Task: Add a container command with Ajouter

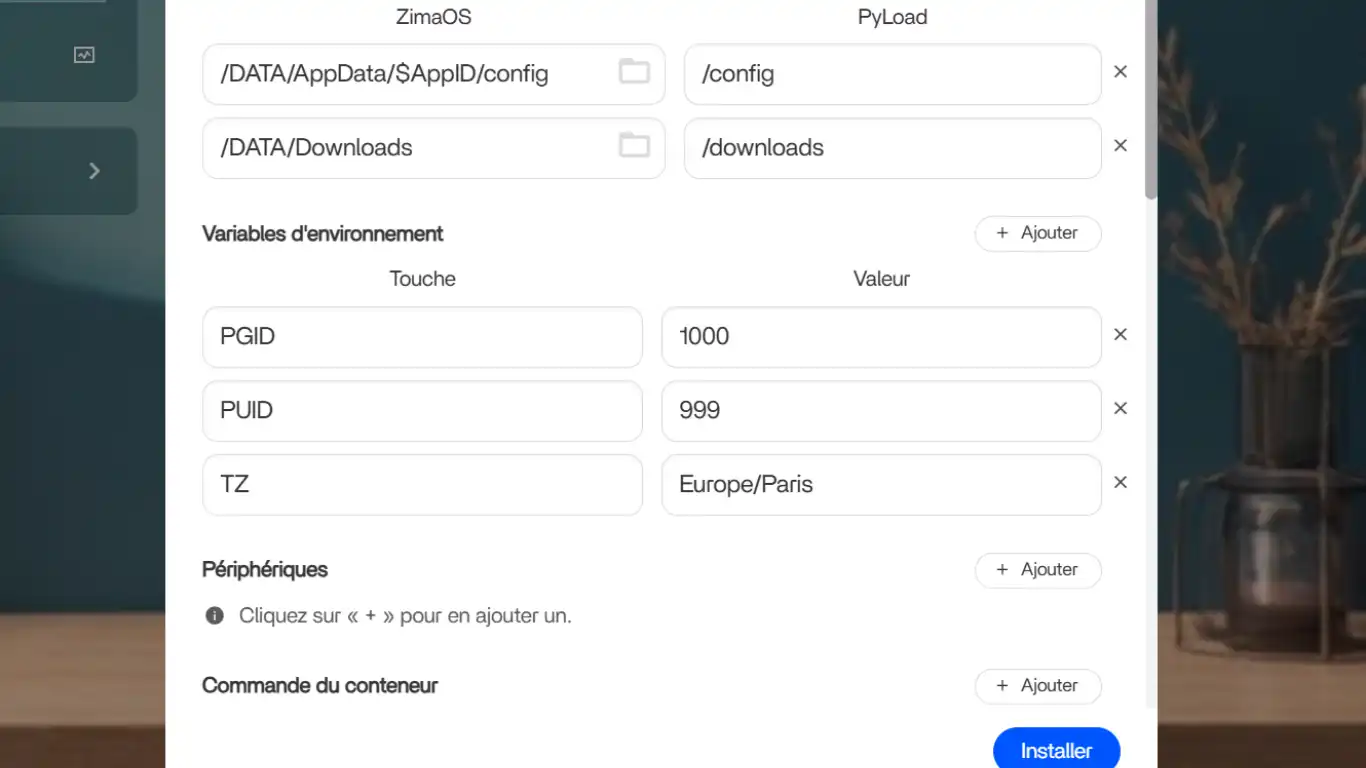Action: (x=1037, y=686)
